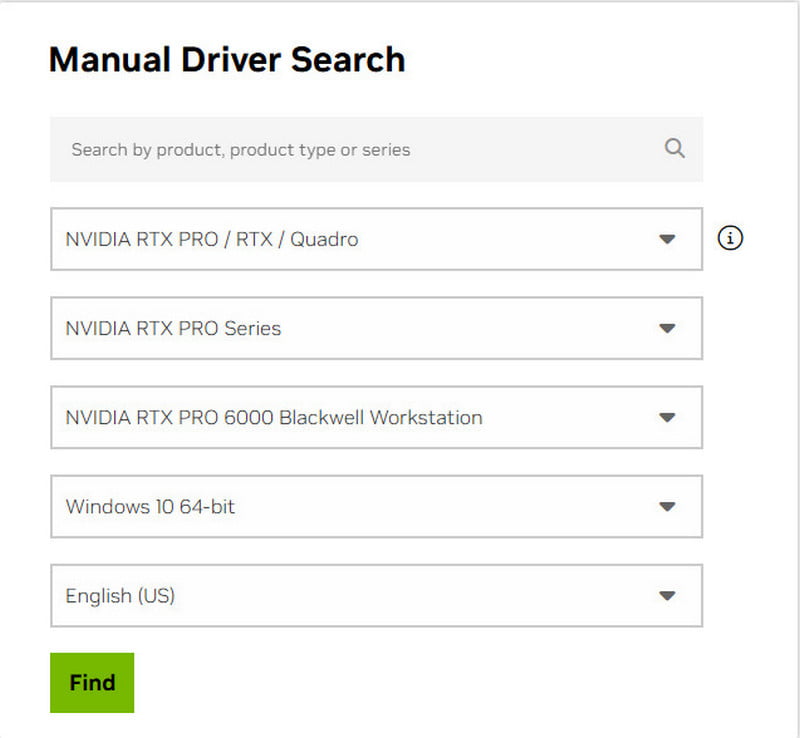The width and height of the screenshot is (800, 738).
Task: Open the RTX PRO 6000 Blackwell Workstation dropdown
Action: (x=375, y=417)
